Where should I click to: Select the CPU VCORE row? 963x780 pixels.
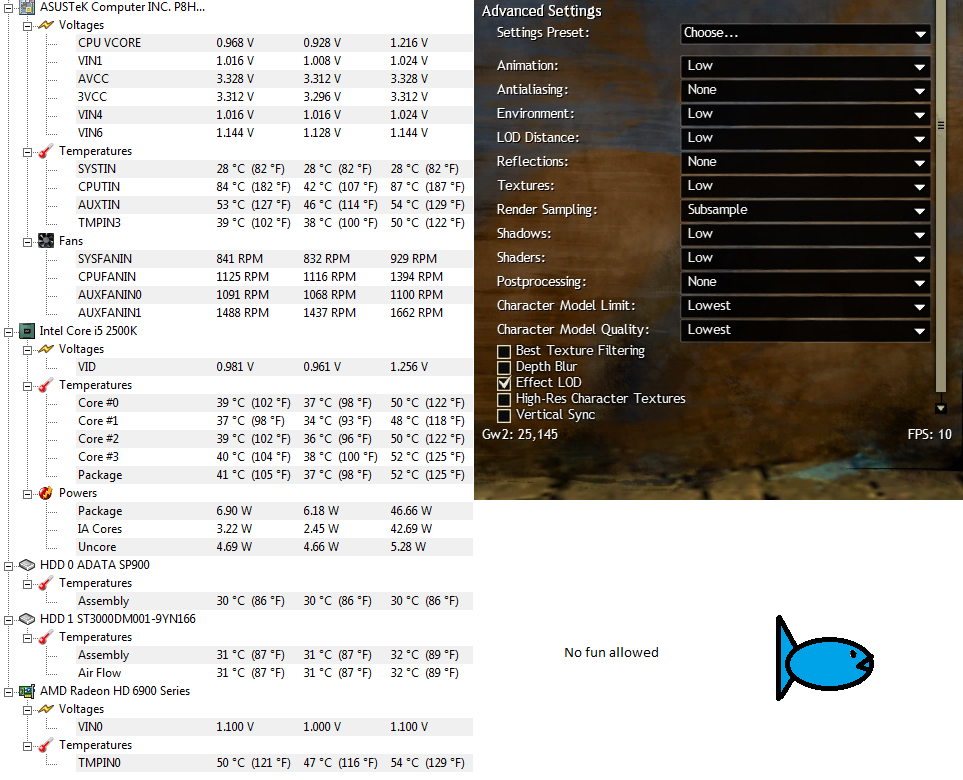pyautogui.click(x=274, y=43)
